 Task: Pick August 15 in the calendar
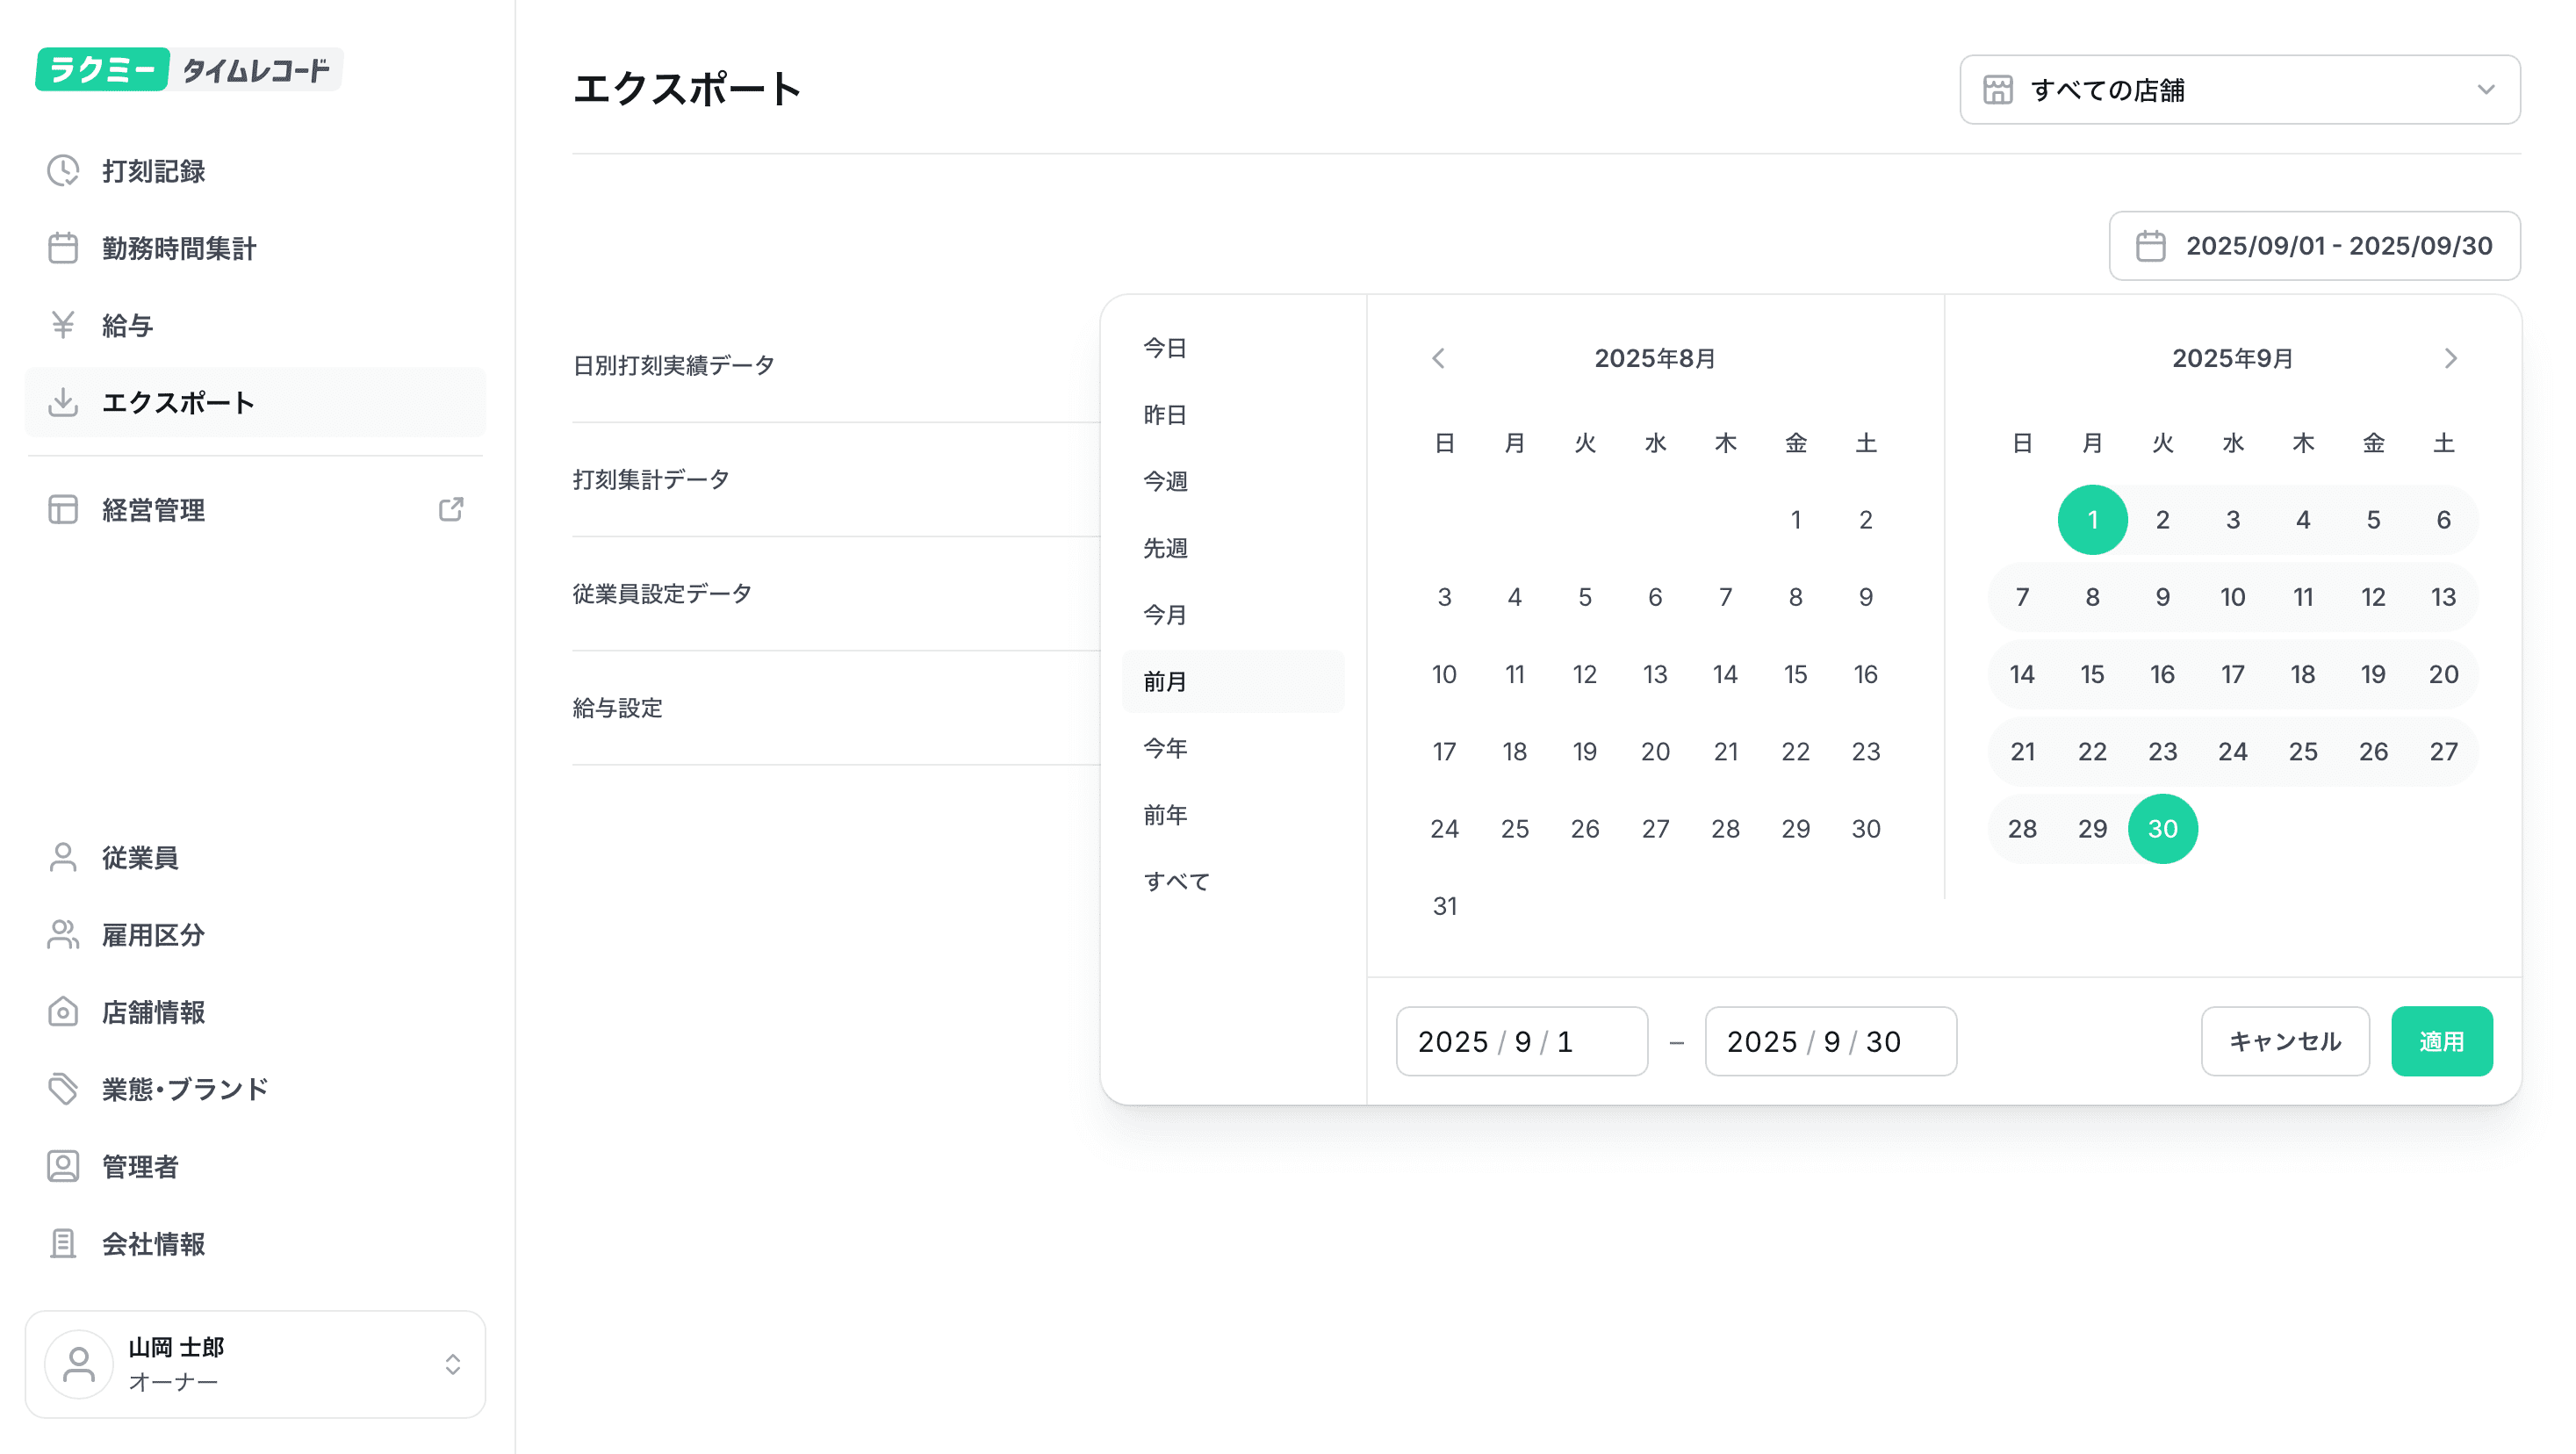[x=1795, y=674]
